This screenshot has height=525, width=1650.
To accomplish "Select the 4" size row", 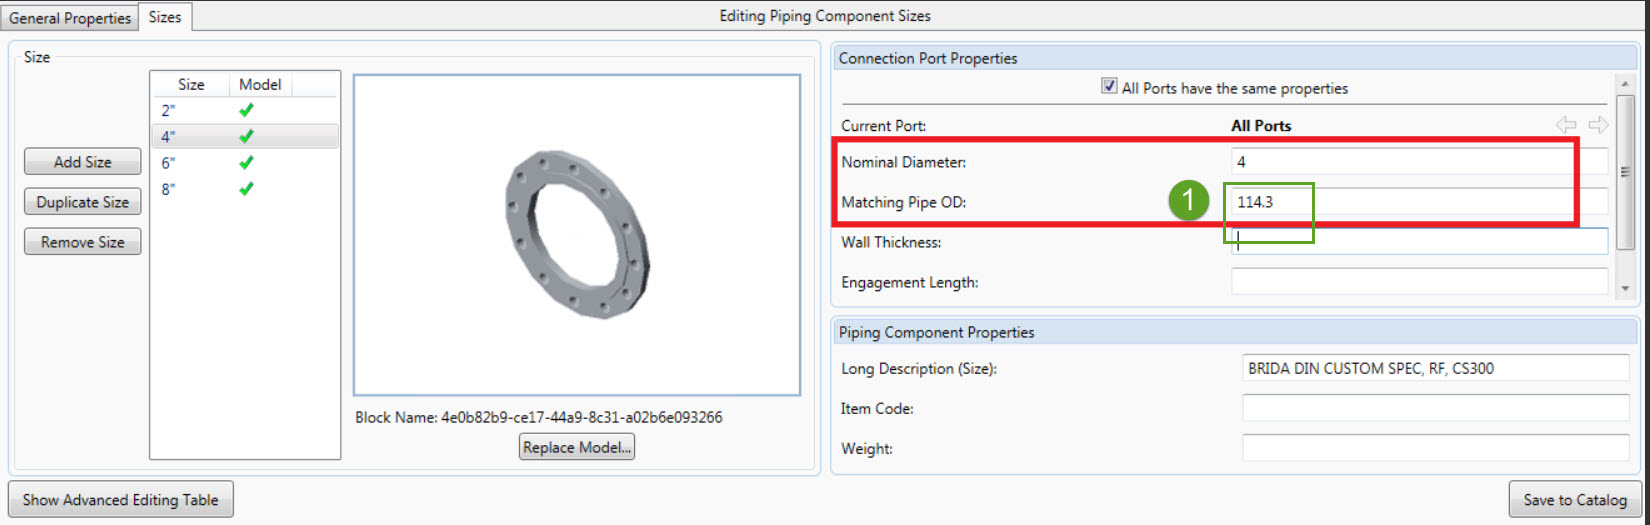I will click(x=245, y=136).
